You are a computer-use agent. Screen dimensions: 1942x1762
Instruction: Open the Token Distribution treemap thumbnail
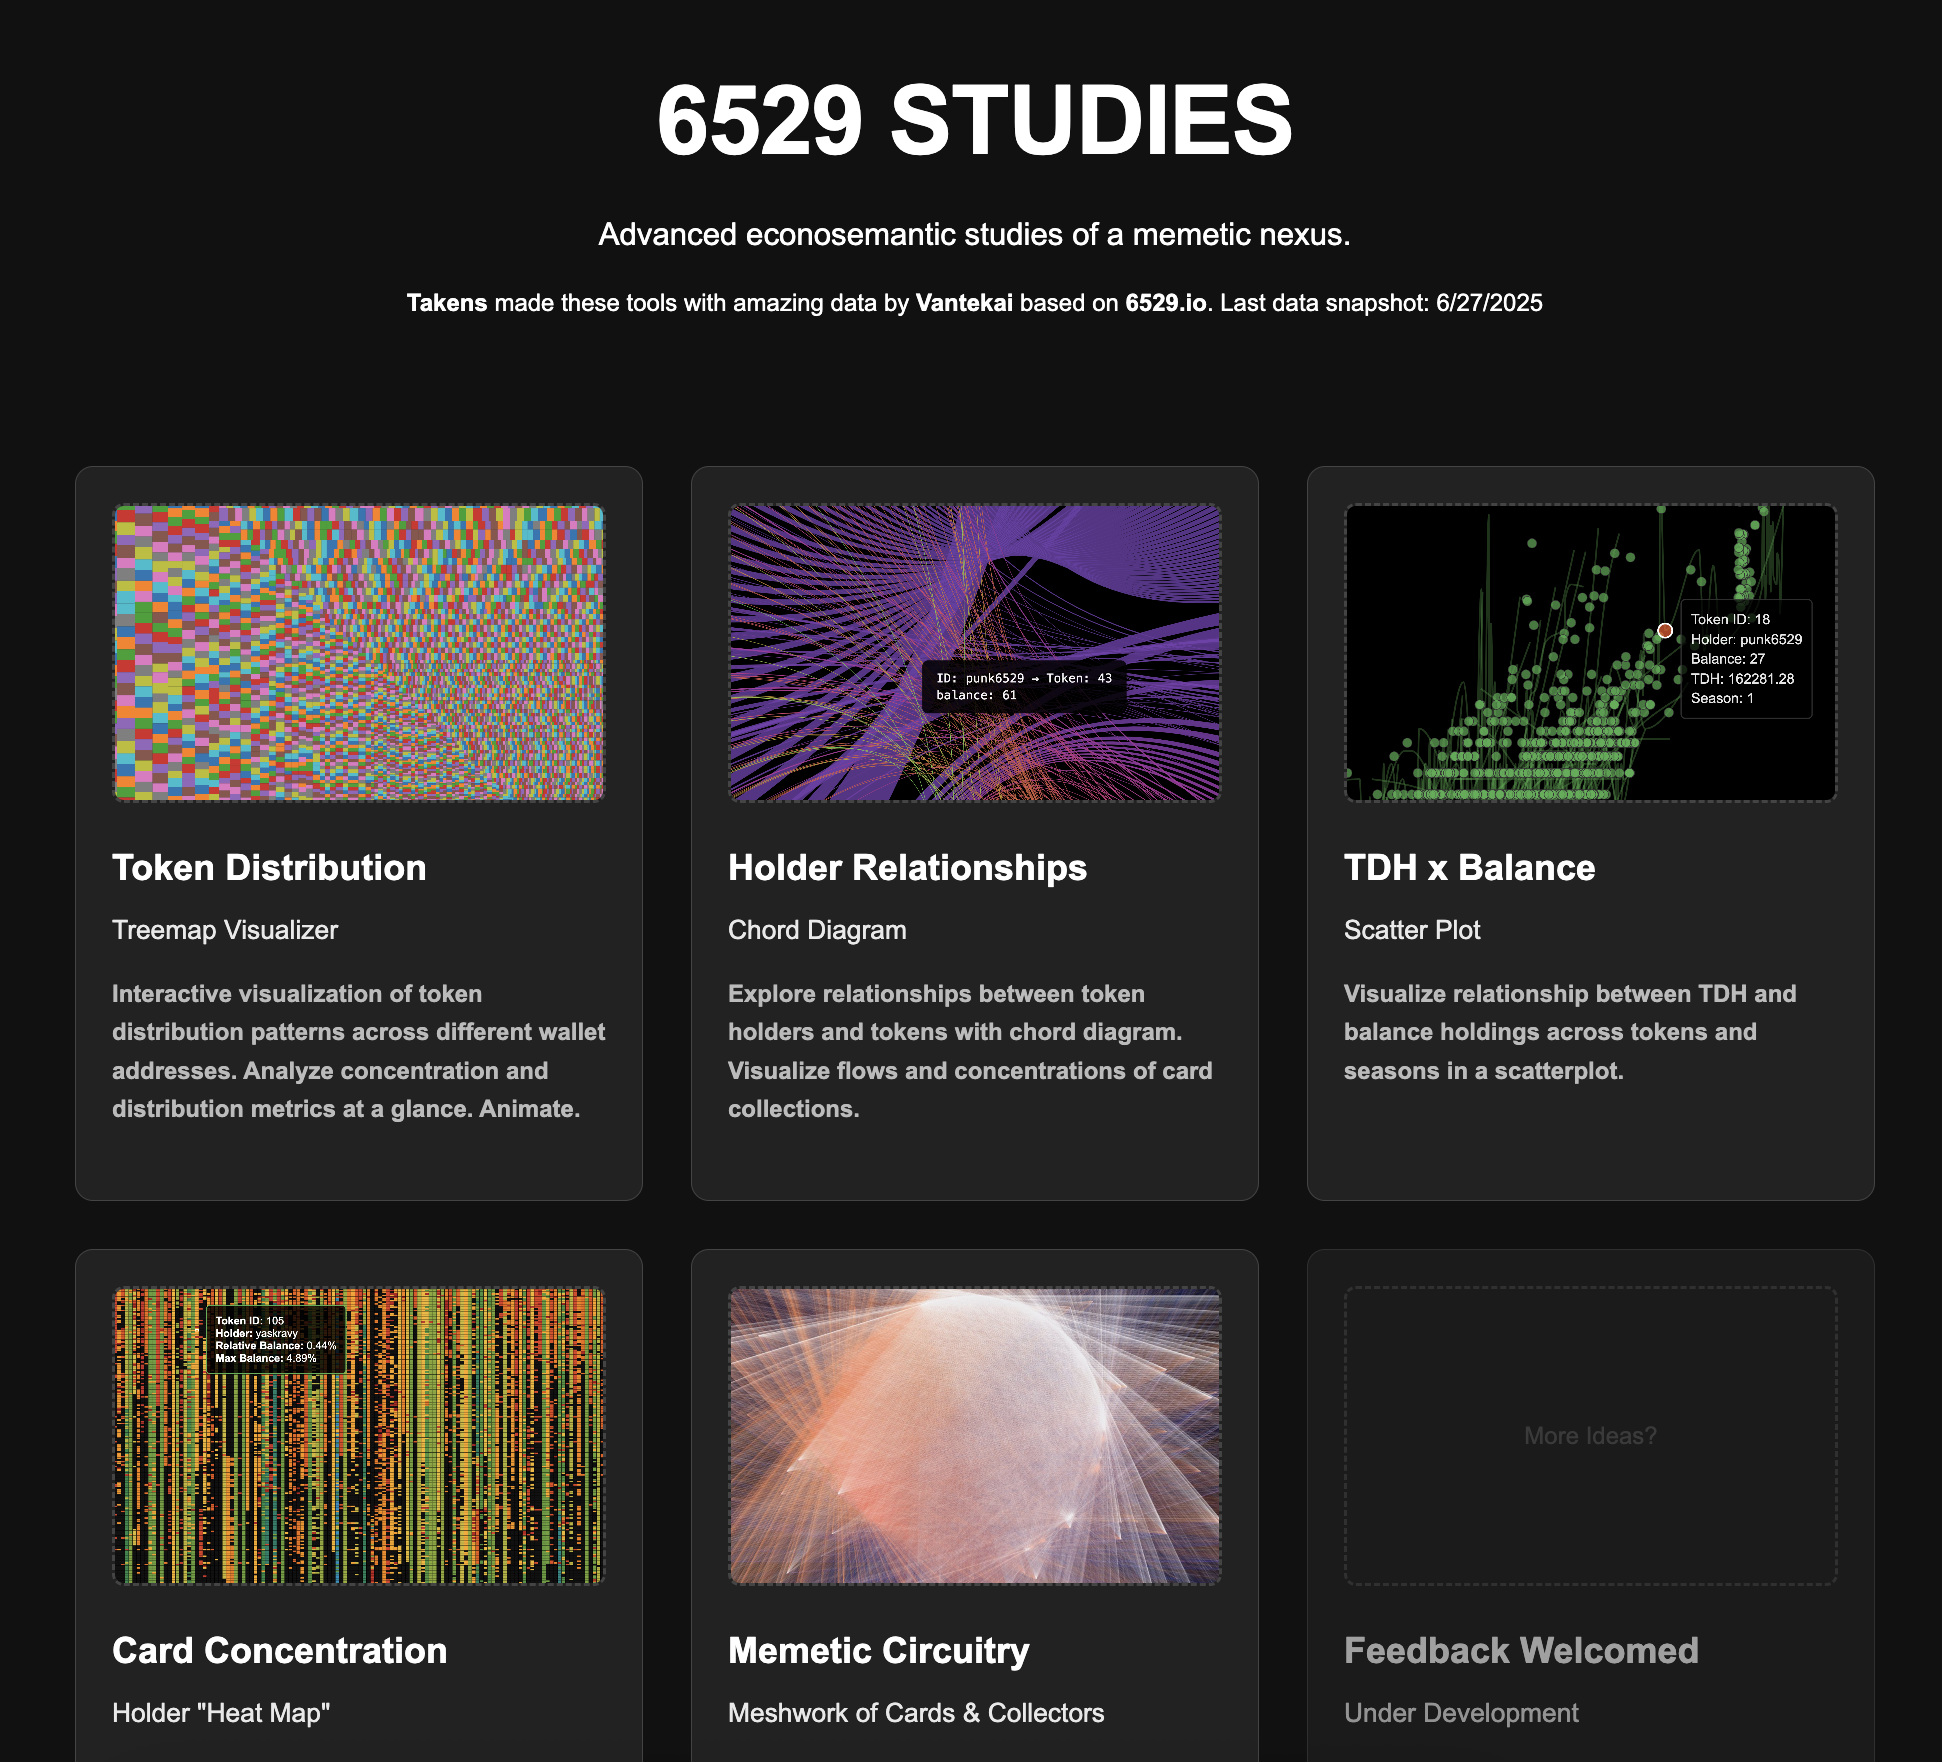[358, 652]
